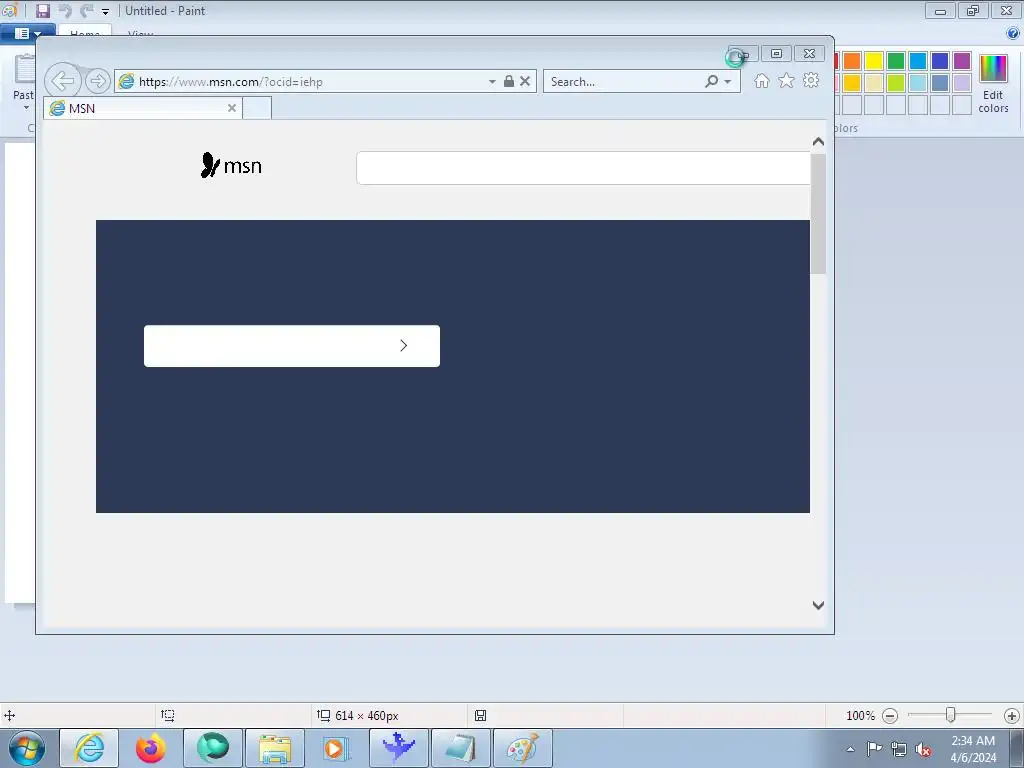The width and height of the screenshot is (1024, 768).
Task: Select the yellow color swatch
Action: coord(874,61)
